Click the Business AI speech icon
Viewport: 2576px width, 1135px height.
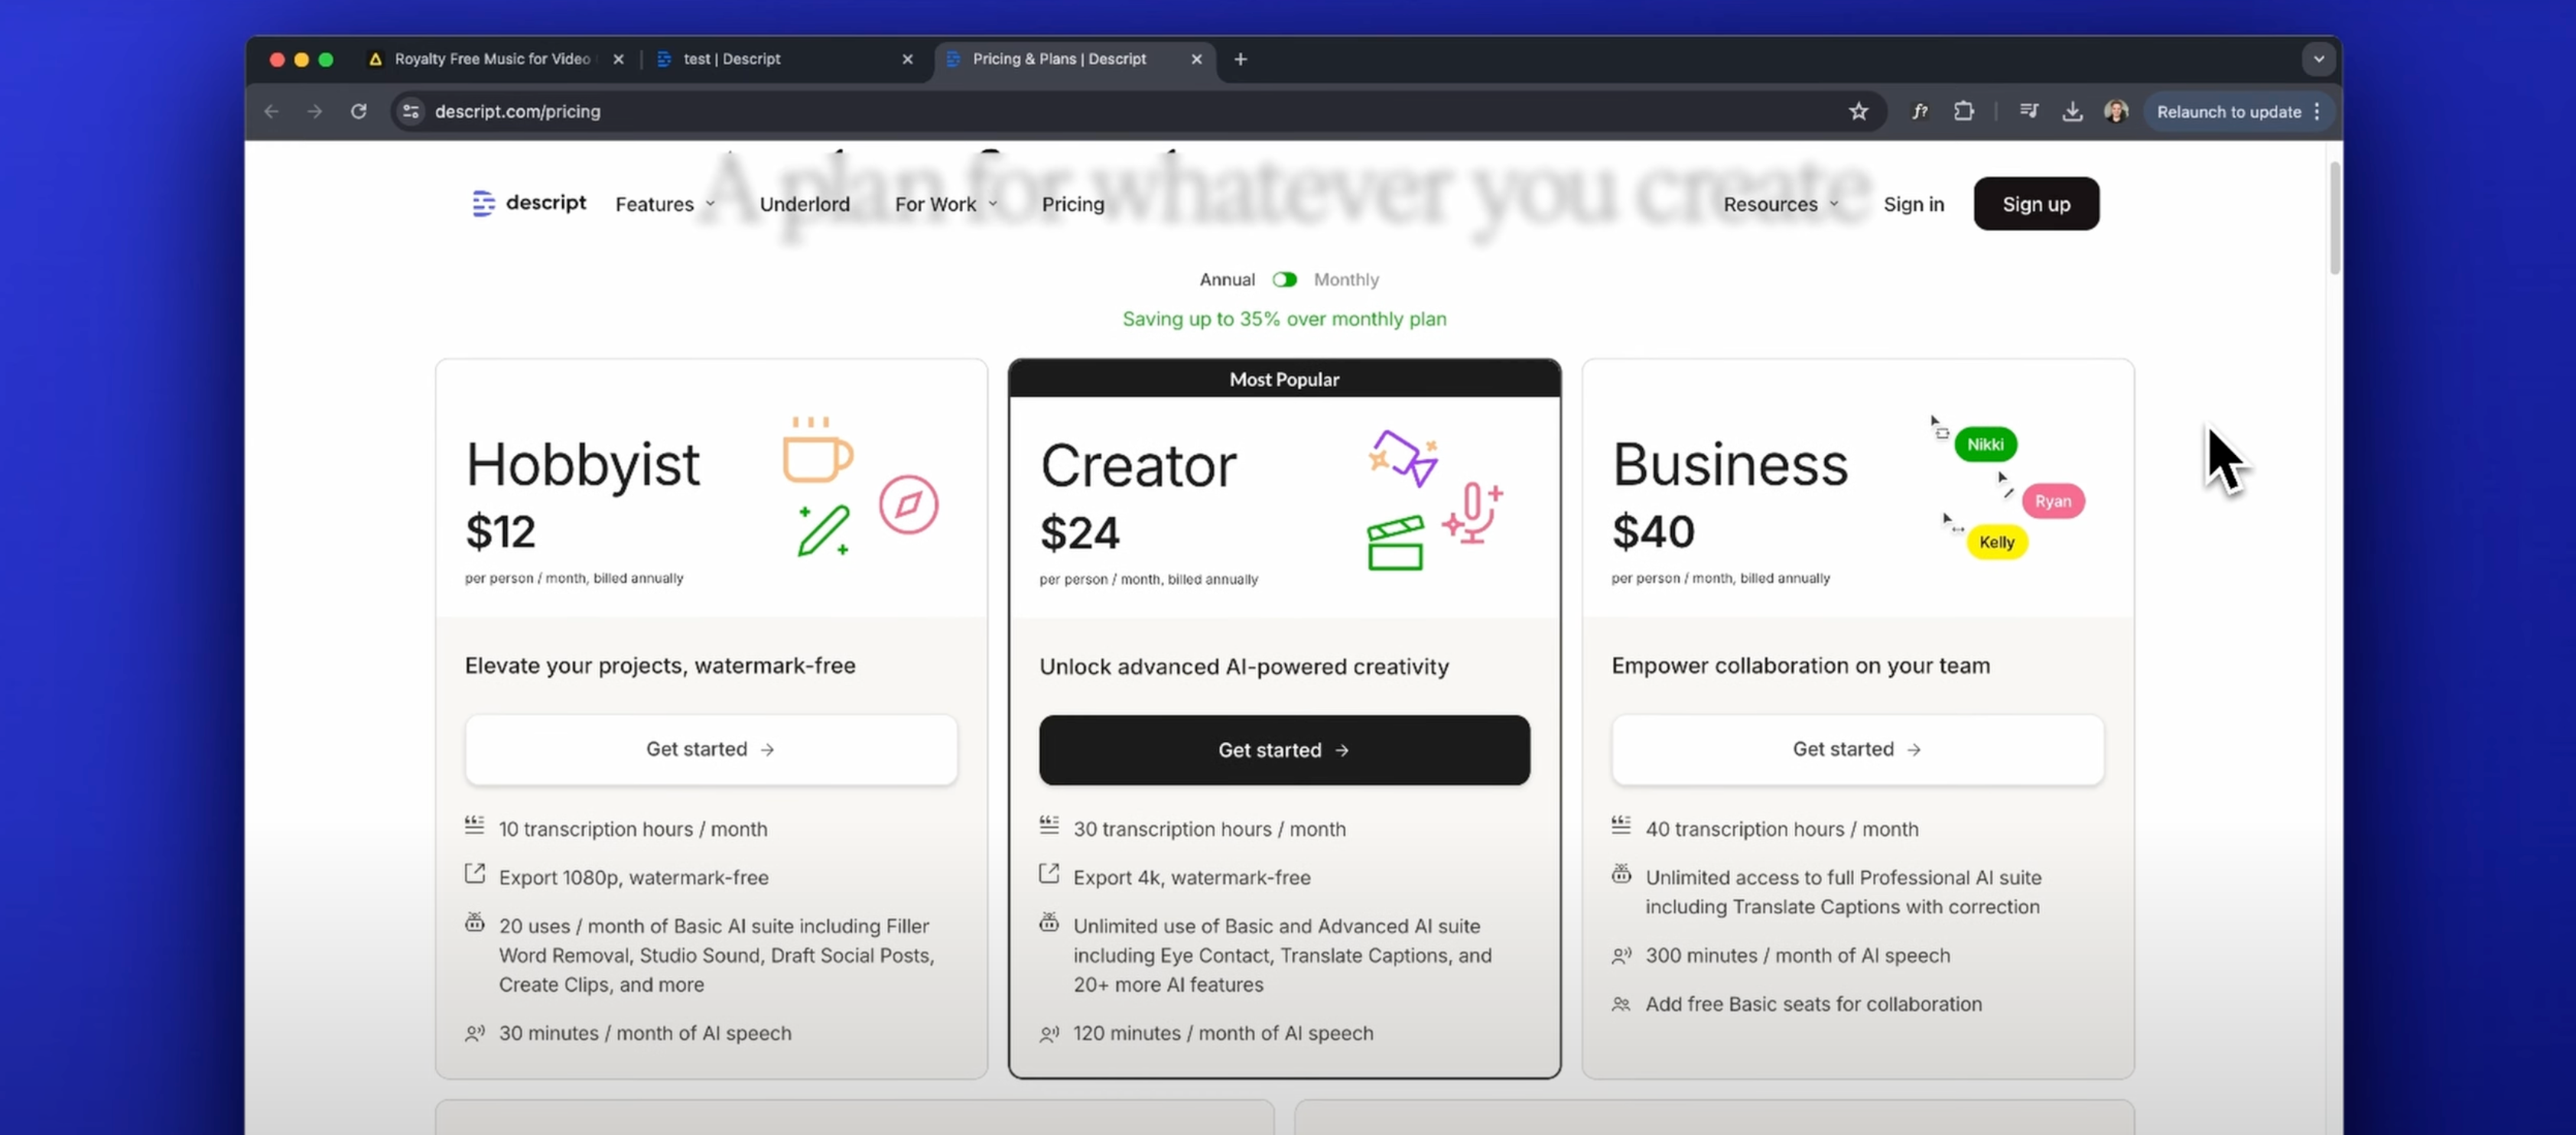[1621, 955]
